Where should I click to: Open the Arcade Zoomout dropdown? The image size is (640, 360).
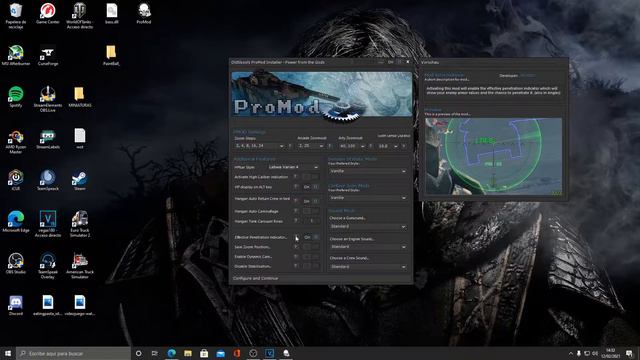(311, 146)
